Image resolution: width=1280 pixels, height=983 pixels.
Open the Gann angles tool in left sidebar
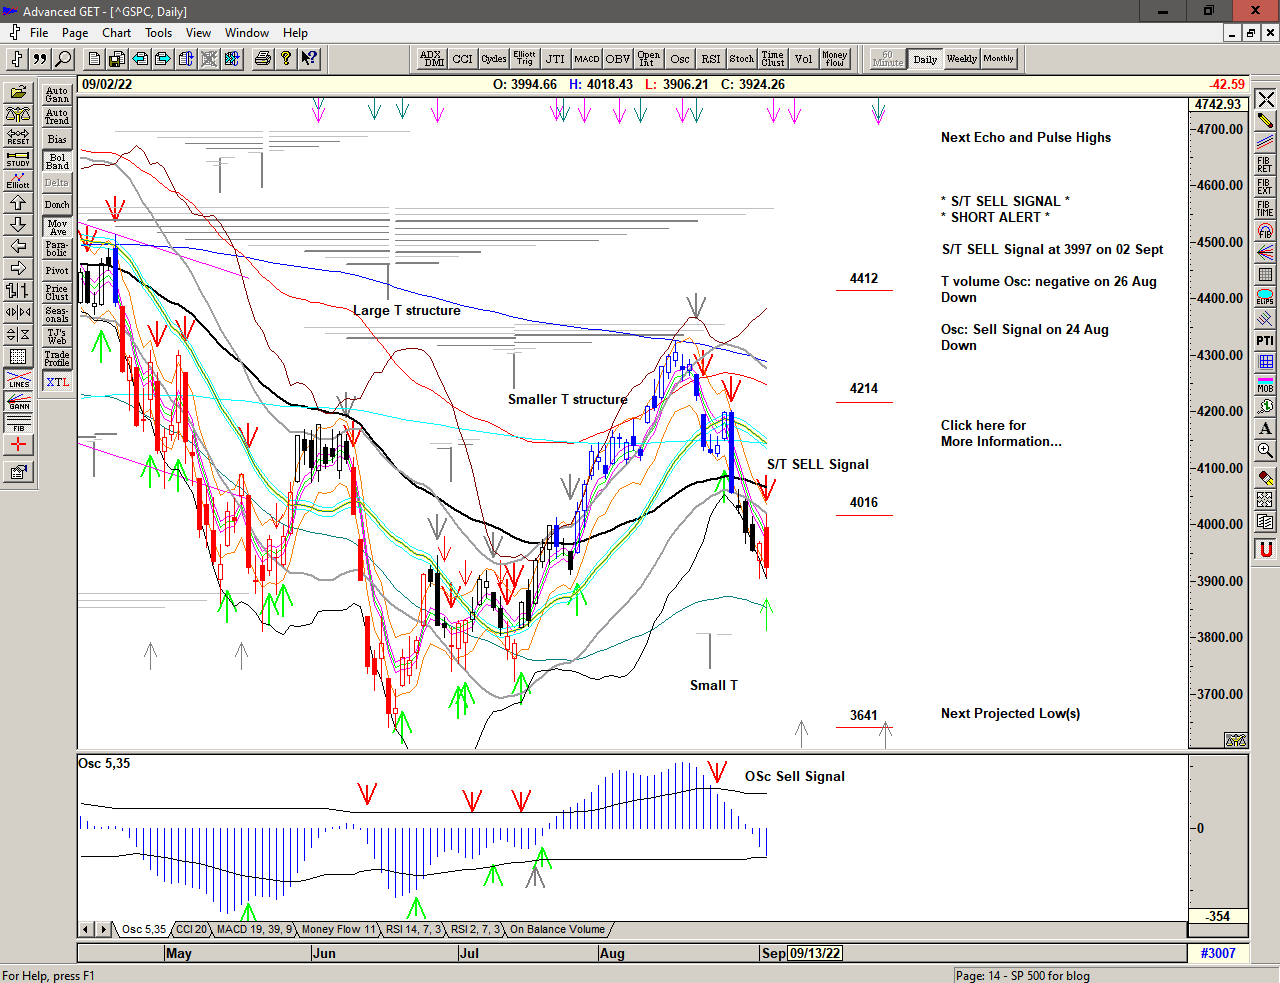coord(18,402)
